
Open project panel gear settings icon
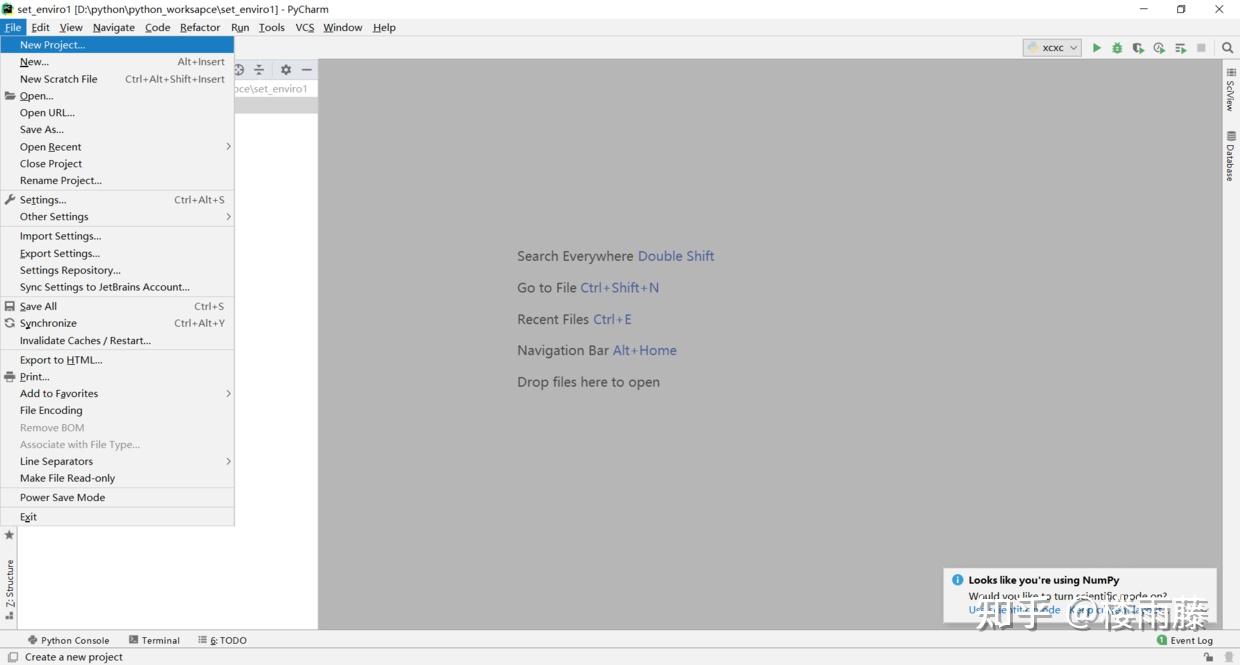[286, 70]
